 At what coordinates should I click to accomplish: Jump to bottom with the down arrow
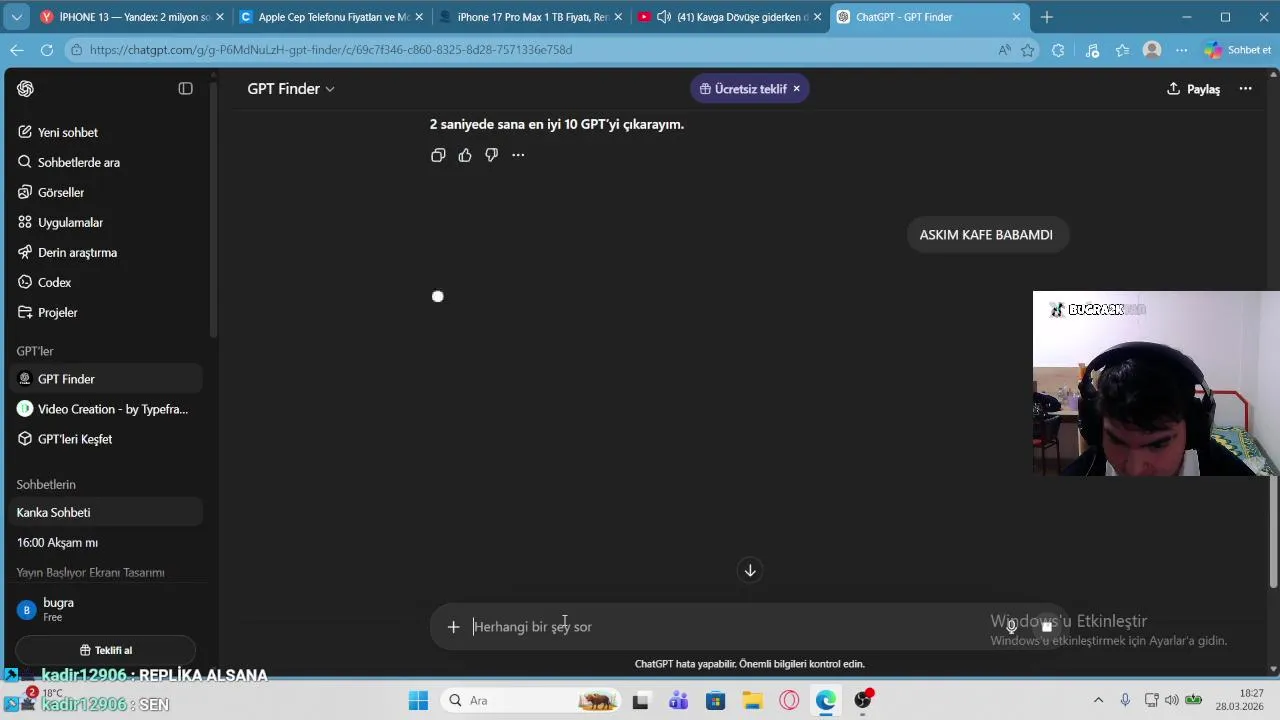click(750, 570)
